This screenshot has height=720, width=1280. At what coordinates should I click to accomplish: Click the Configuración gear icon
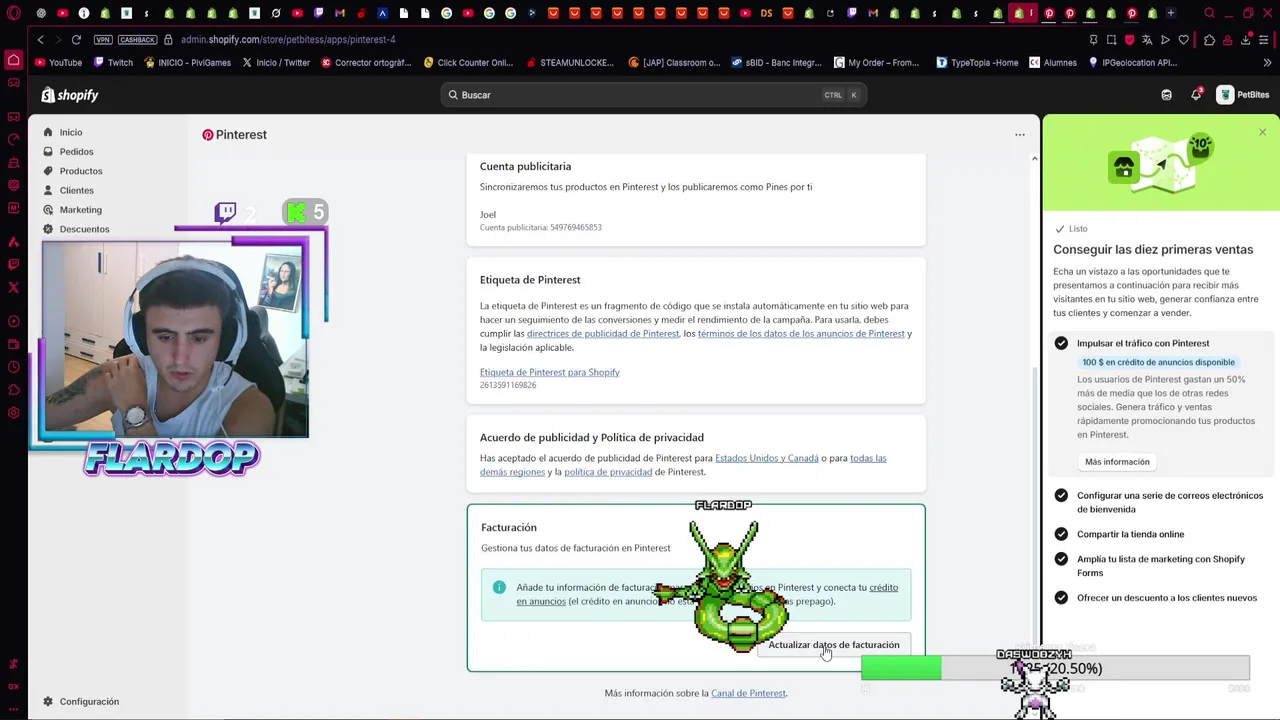click(x=47, y=702)
